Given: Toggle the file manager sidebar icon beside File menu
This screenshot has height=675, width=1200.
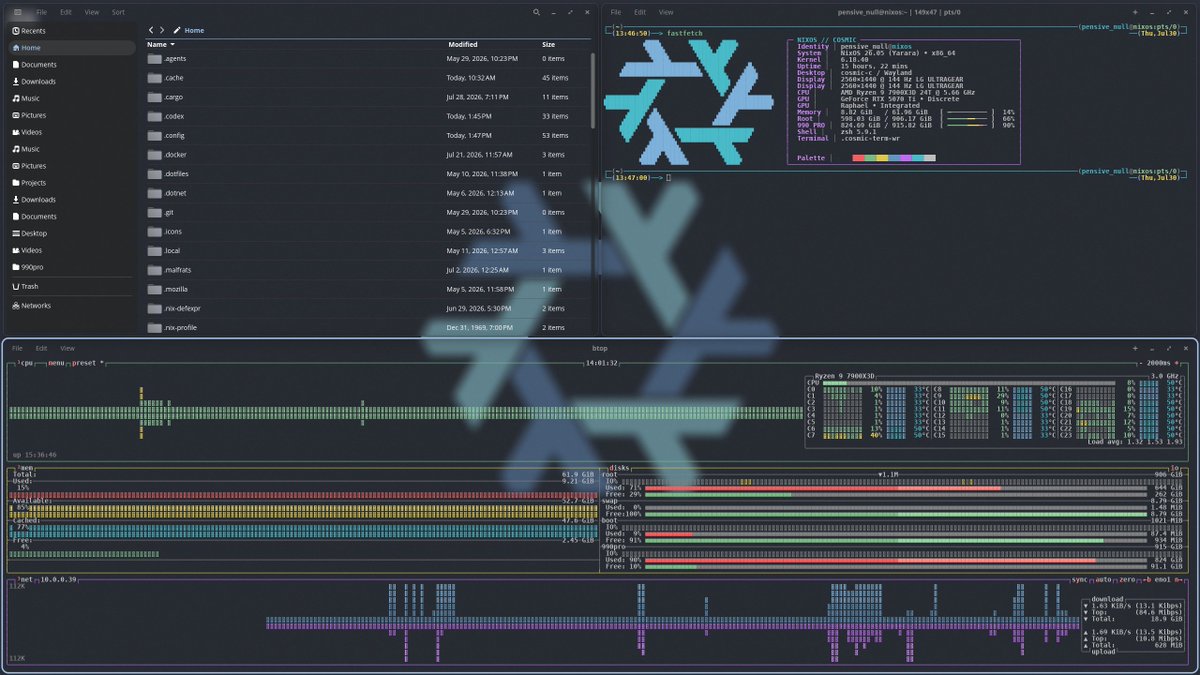Looking at the screenshot, I should click(x=16, y=12).
